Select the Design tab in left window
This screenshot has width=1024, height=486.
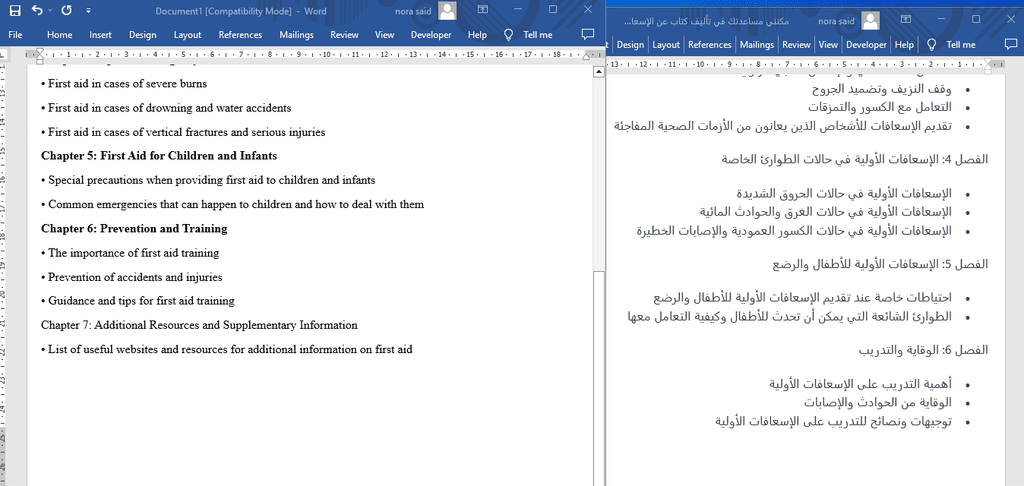[x=142, y=35]
